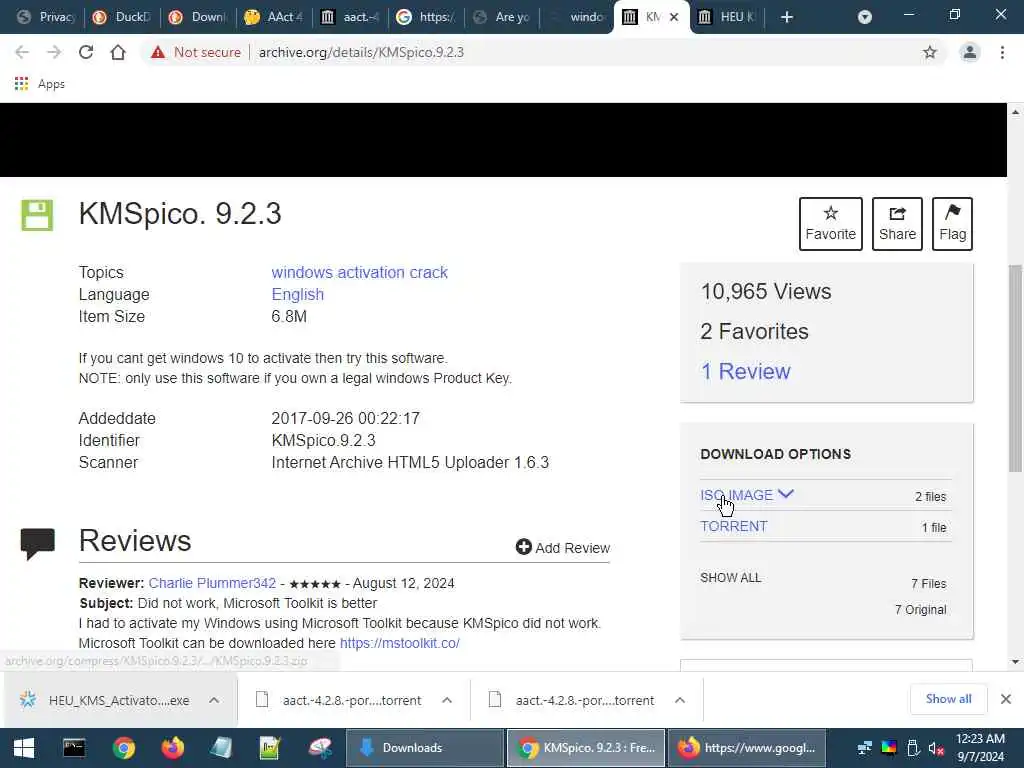Open the tab search dropdown
The image size is (1024, 768).
tap(865, 17)
